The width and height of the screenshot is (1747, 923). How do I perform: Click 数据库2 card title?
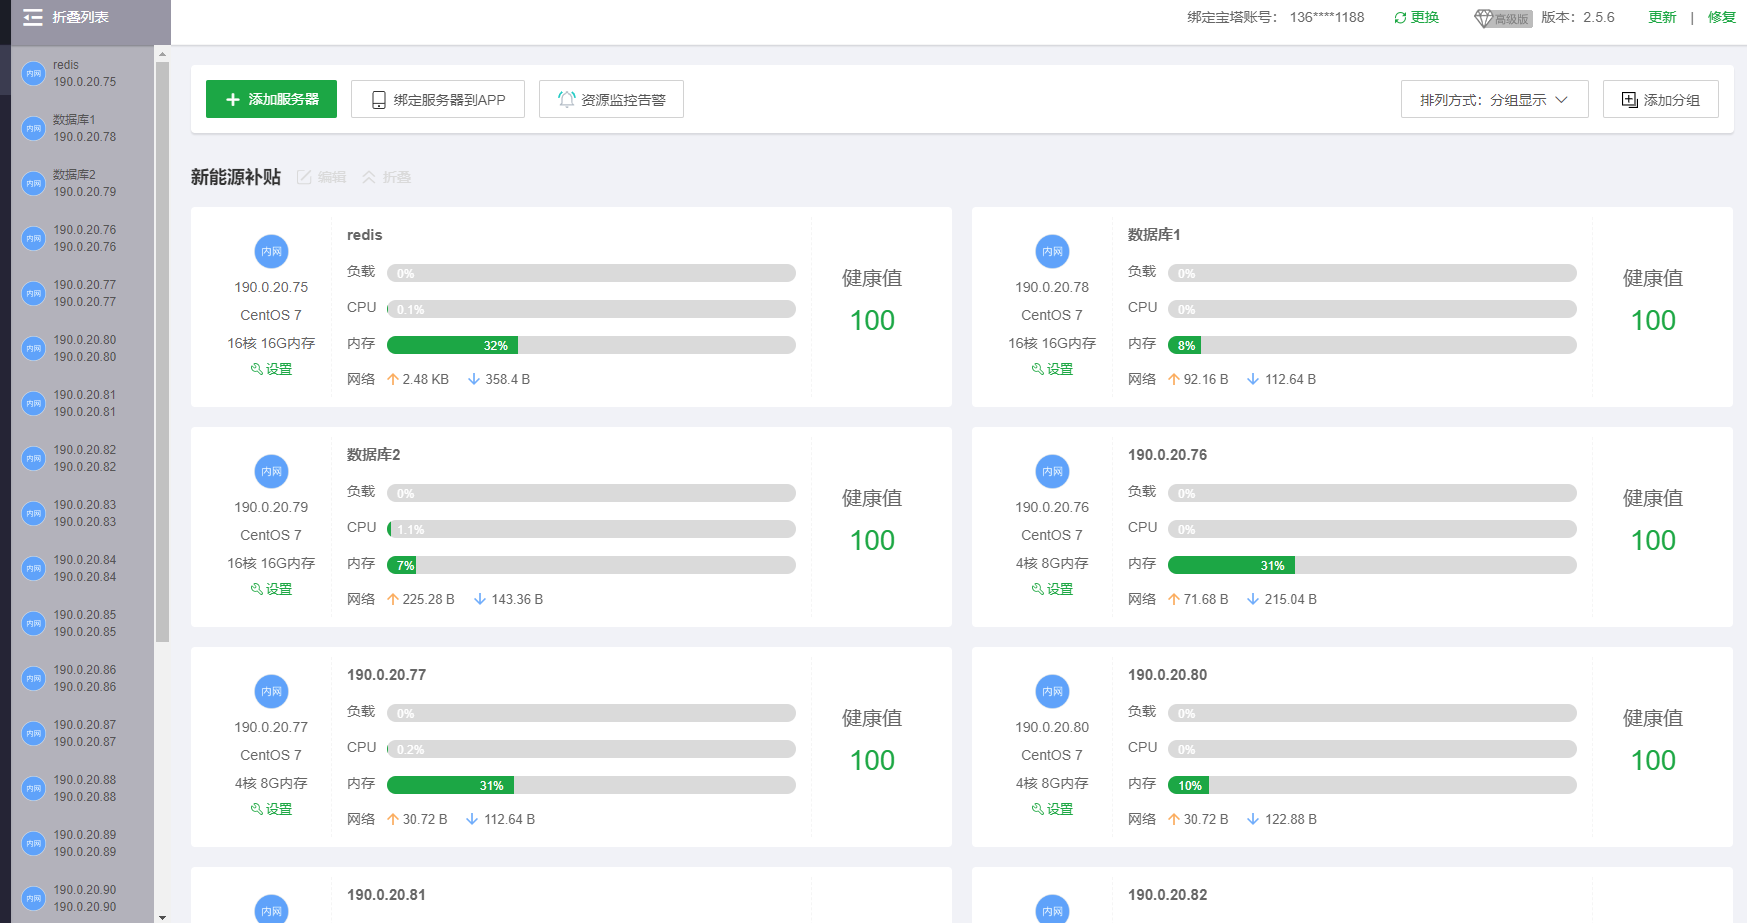[x=373, y=455]
